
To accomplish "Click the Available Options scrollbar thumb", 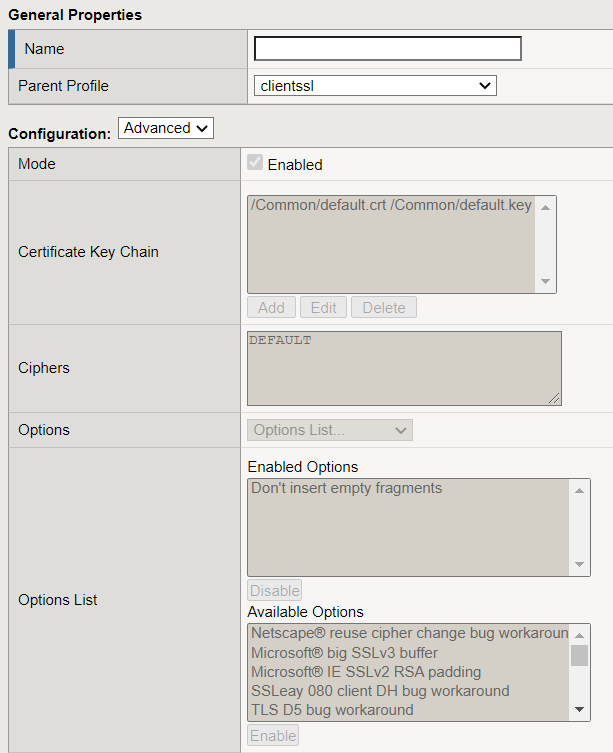I will 579,656.
